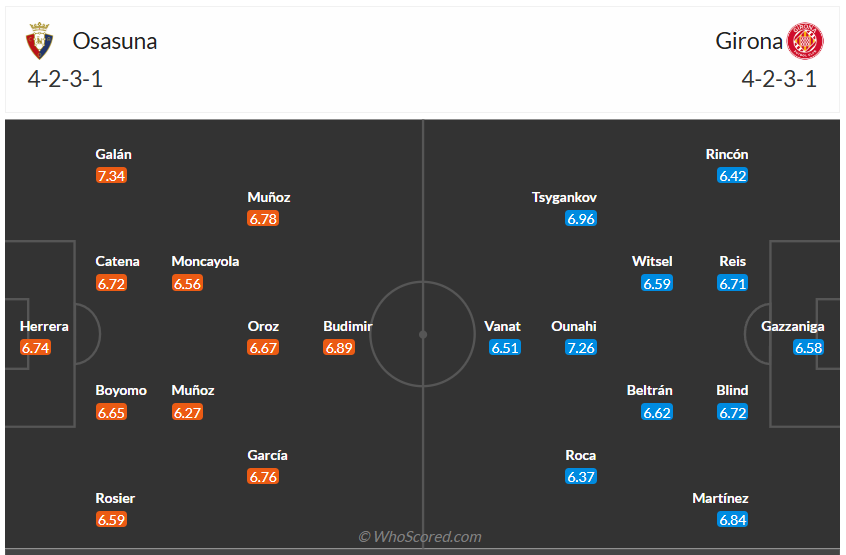Select Blind's 6.72 rating badge

point(733,412)
